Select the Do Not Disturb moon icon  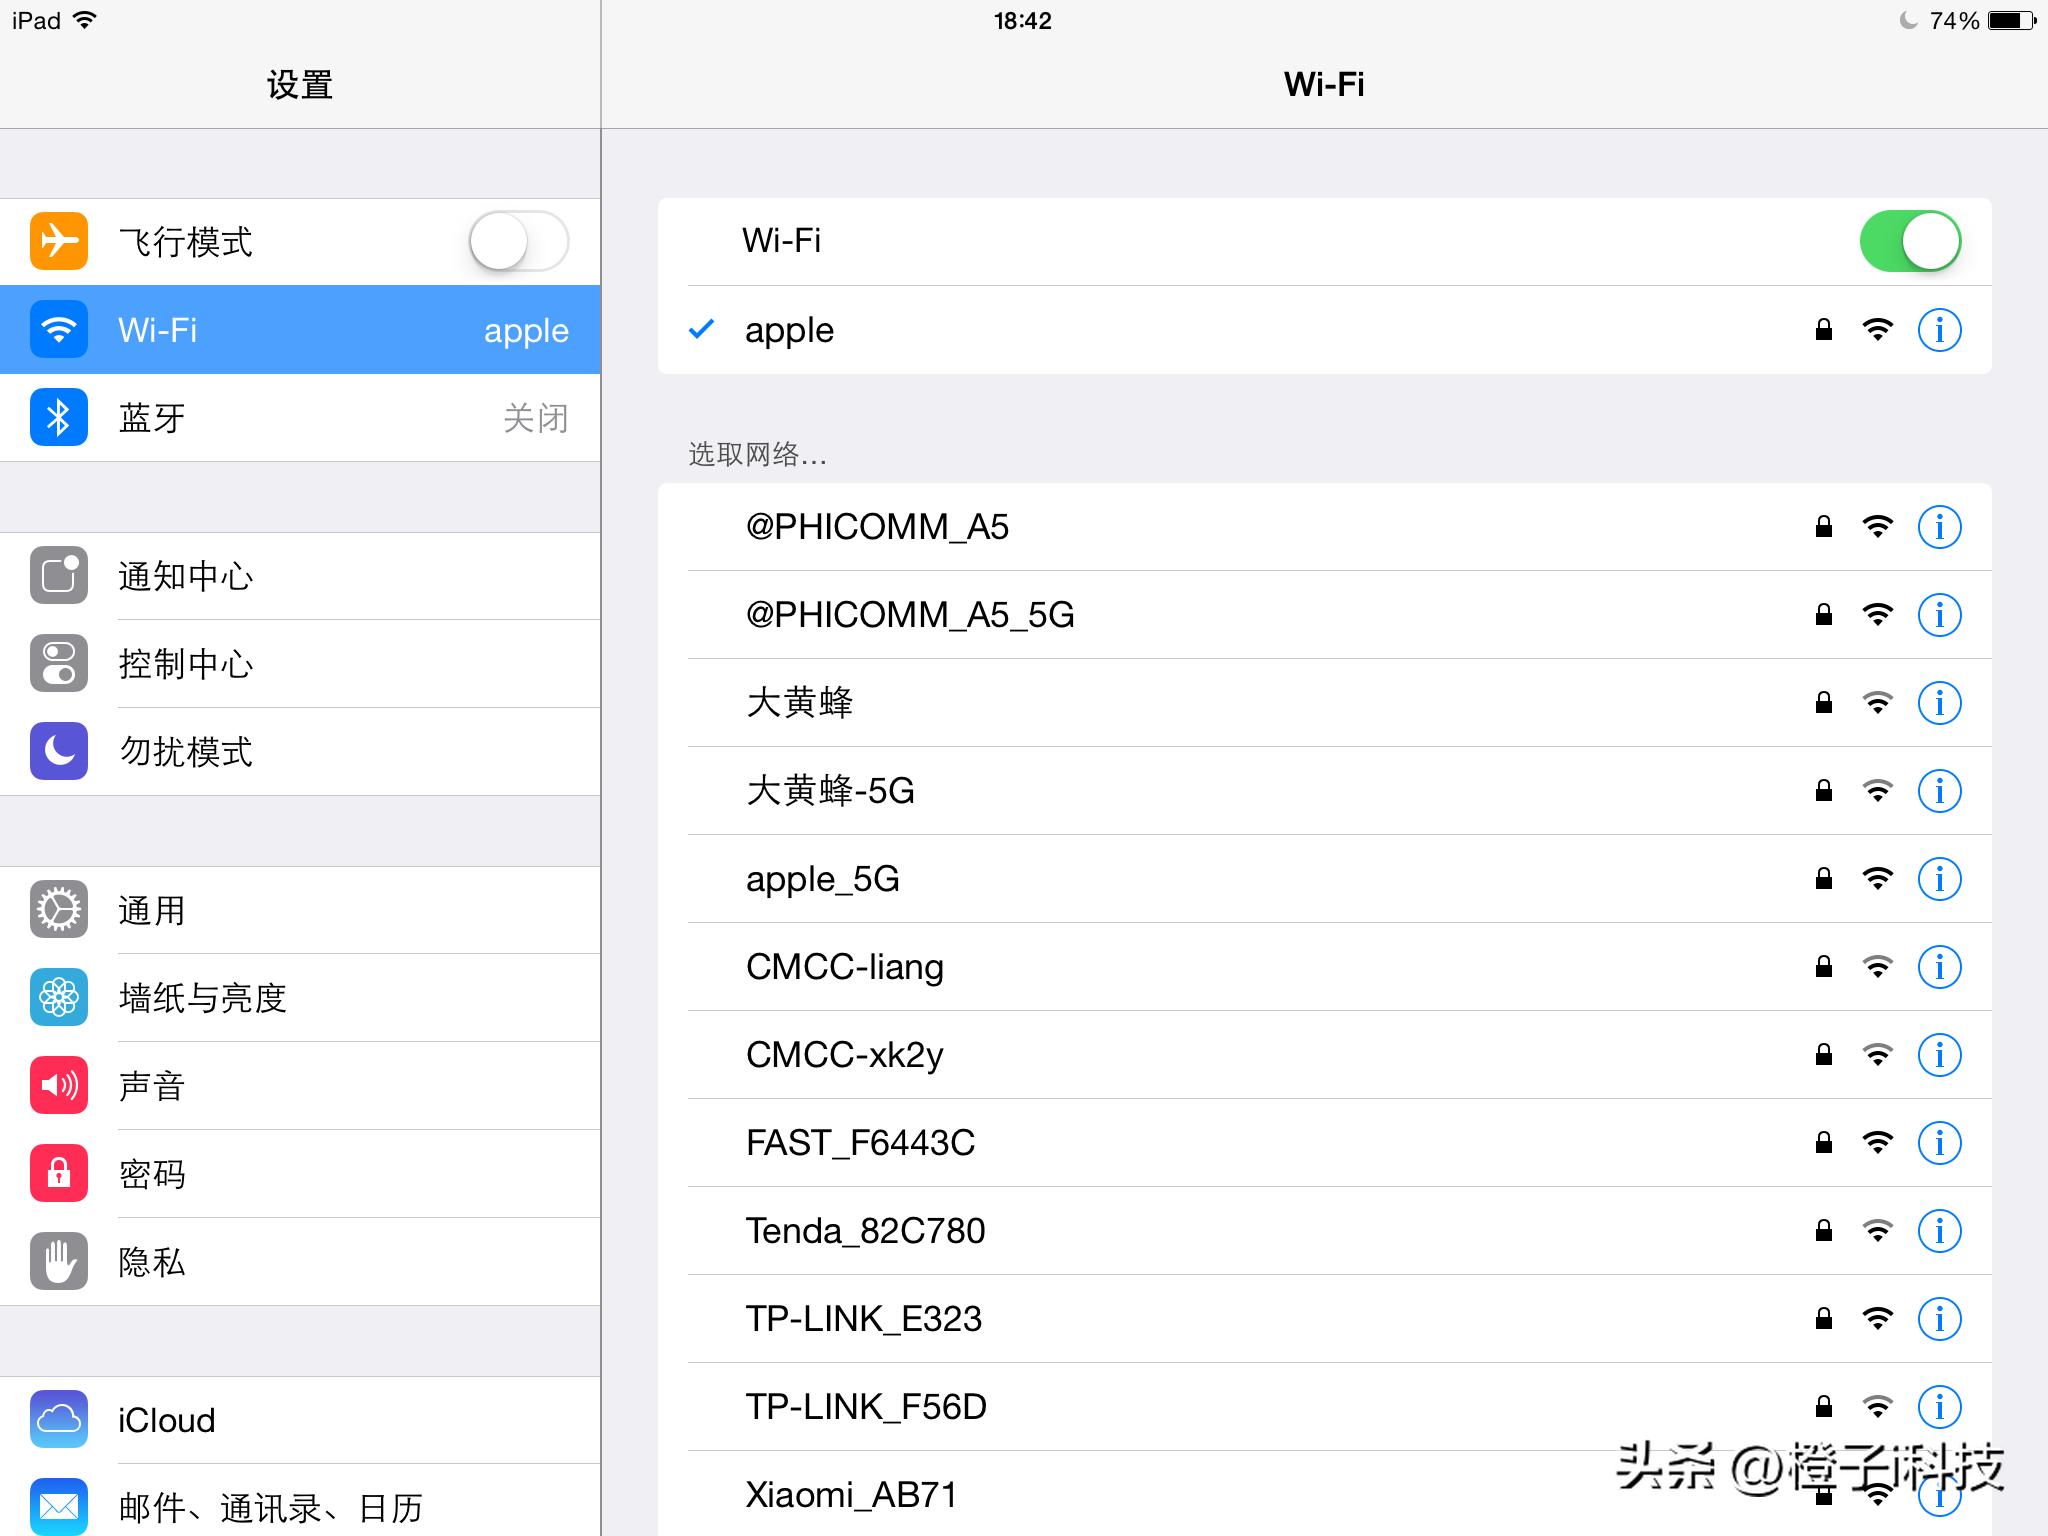click(57, 751)
